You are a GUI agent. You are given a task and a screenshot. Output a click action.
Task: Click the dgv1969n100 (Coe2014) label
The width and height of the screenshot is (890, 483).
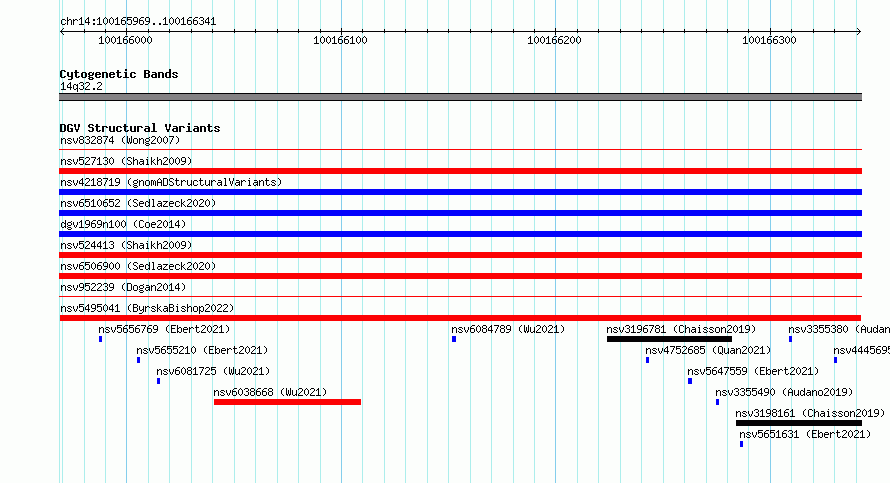pyautogui.click(x=123, y=224)
